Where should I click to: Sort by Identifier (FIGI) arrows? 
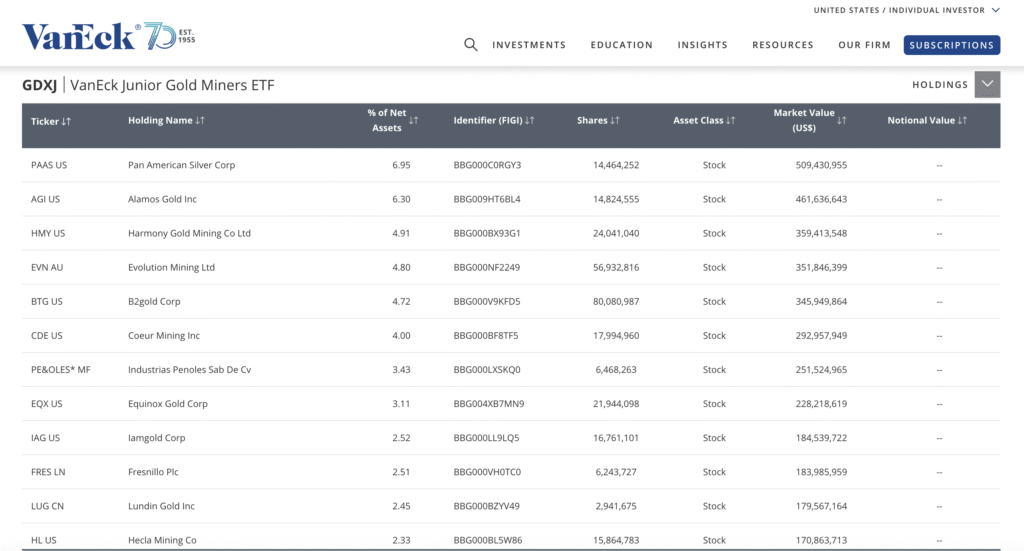(x=530, y=121)
